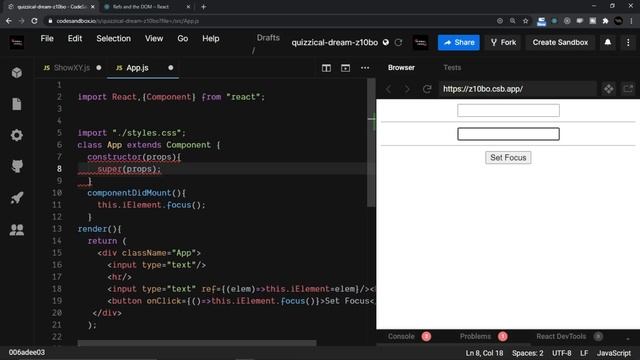
Task: Expand the Console panel
Action: (x=401, y=337)
